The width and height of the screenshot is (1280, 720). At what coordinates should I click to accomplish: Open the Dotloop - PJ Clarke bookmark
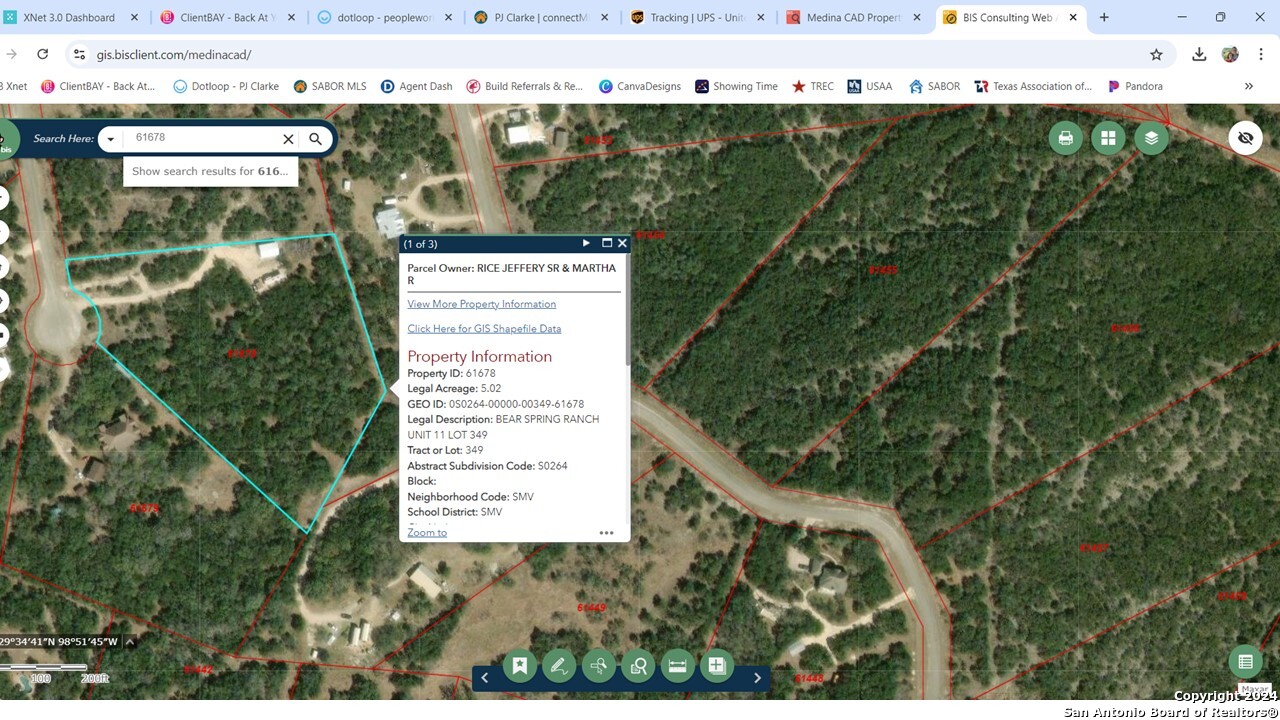[x=226, y=86]
